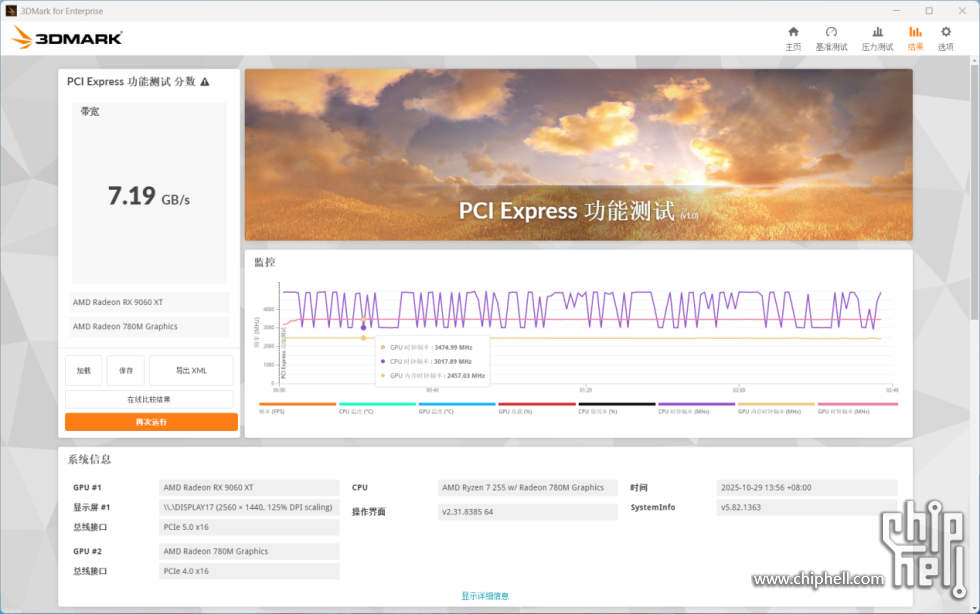Click the purple data point on monitoring chart
This screenshot has height=614, width=980.
click(x=363, y=327)
